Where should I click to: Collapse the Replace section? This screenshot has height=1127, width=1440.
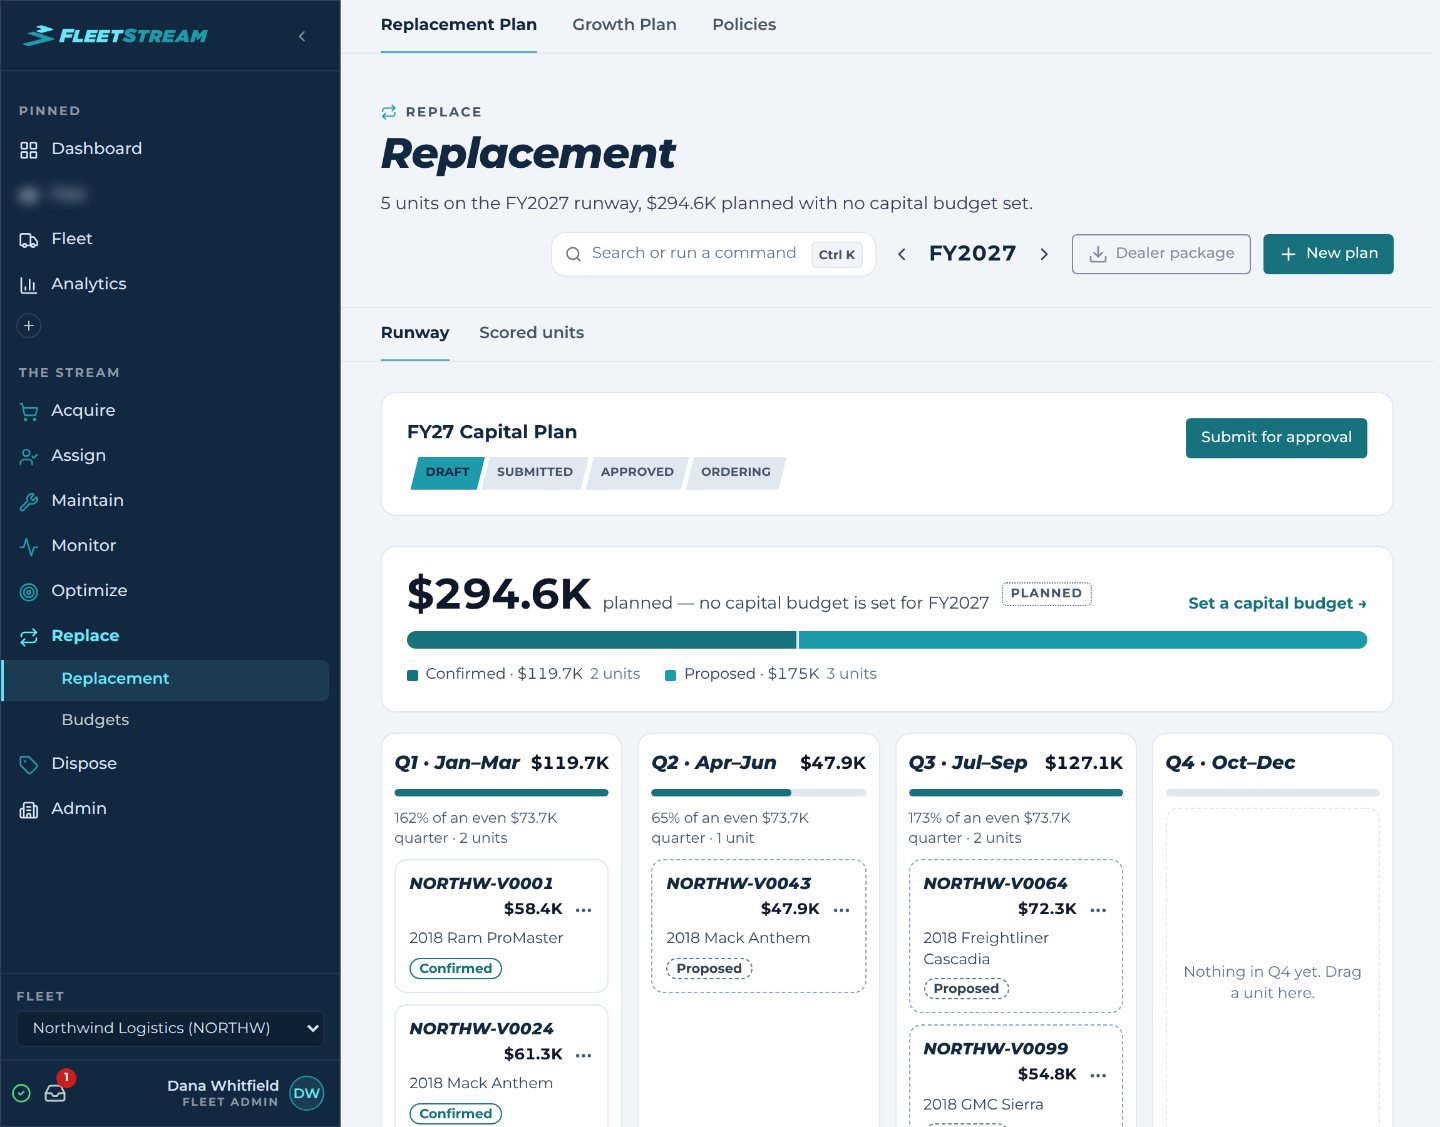click(x=170, y=636)
